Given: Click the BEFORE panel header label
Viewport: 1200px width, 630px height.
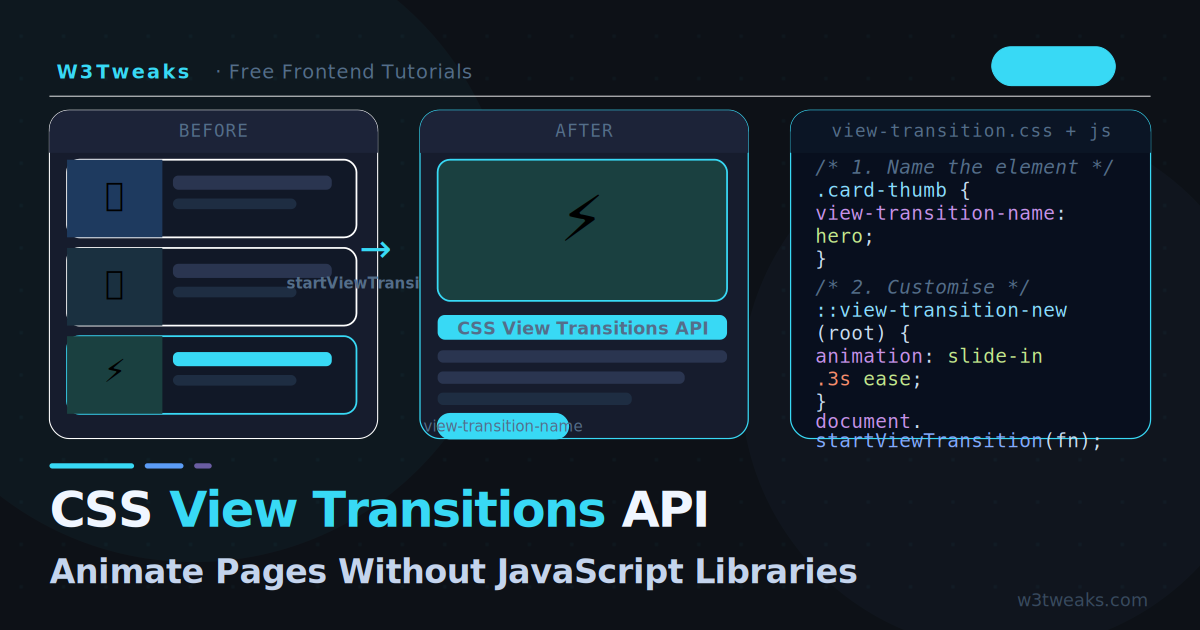Looking at the screenshot, I should pos(213,131).
